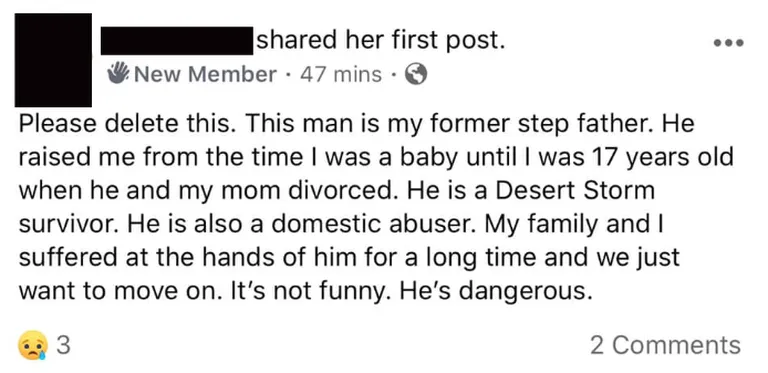Click the sad crying reaction emoji

tap(33, 345)
